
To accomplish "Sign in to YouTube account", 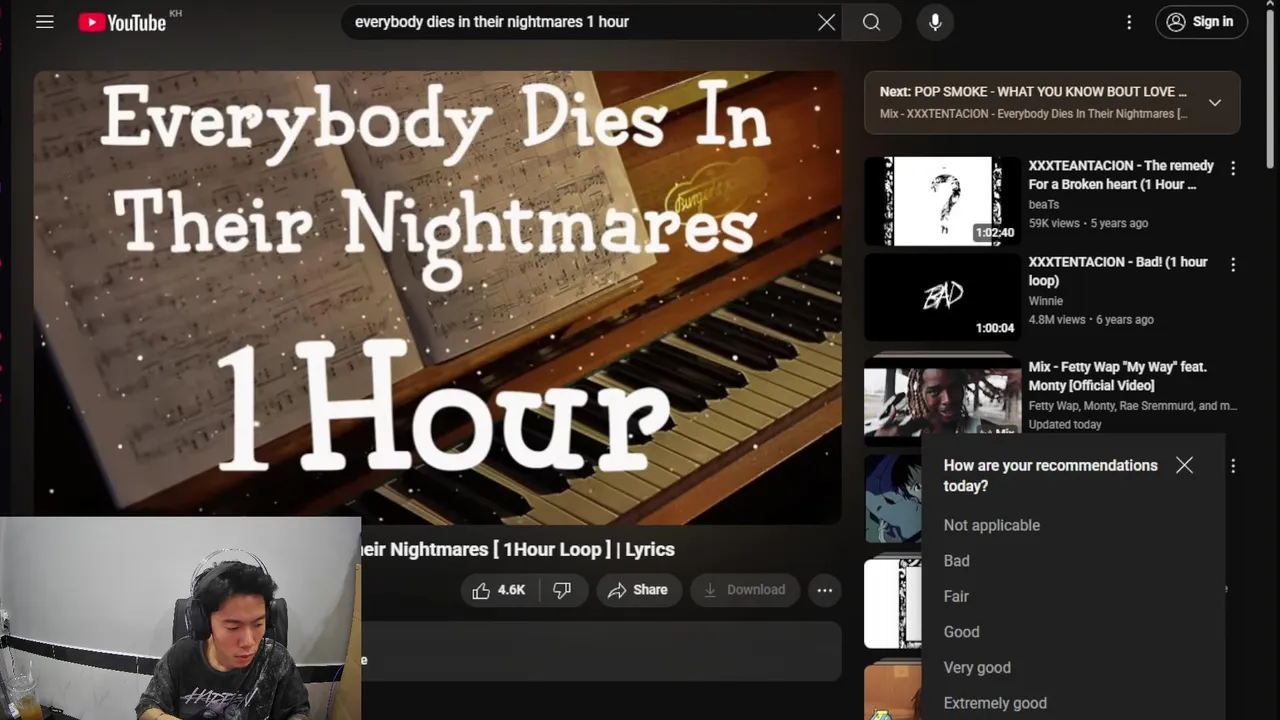I will click(1201, 22).
